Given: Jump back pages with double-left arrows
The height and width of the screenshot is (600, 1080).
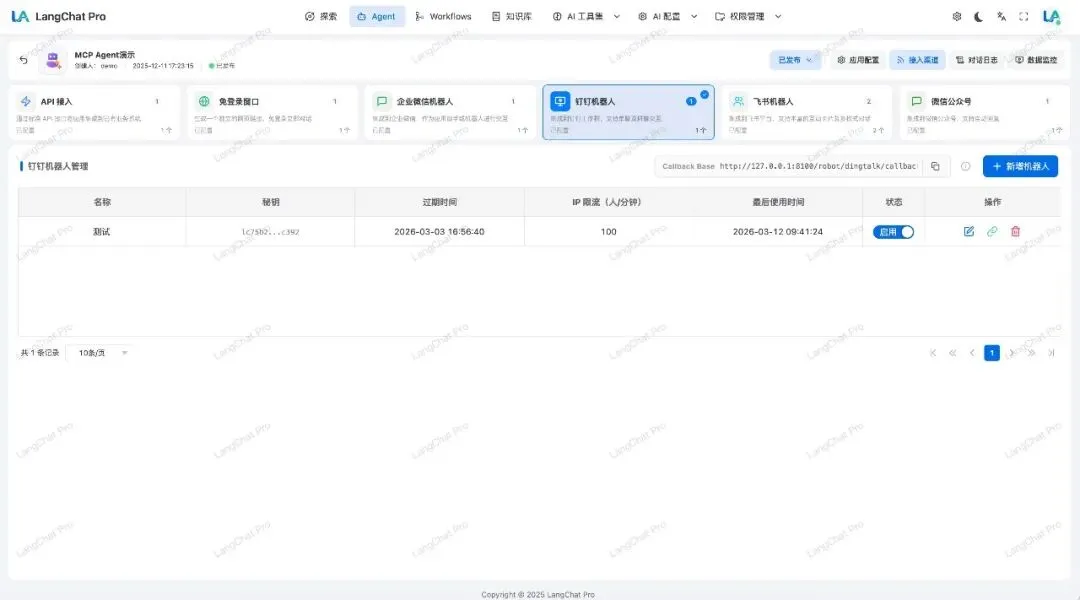Looking at the screenshot, I should click(x=953, y=353).
